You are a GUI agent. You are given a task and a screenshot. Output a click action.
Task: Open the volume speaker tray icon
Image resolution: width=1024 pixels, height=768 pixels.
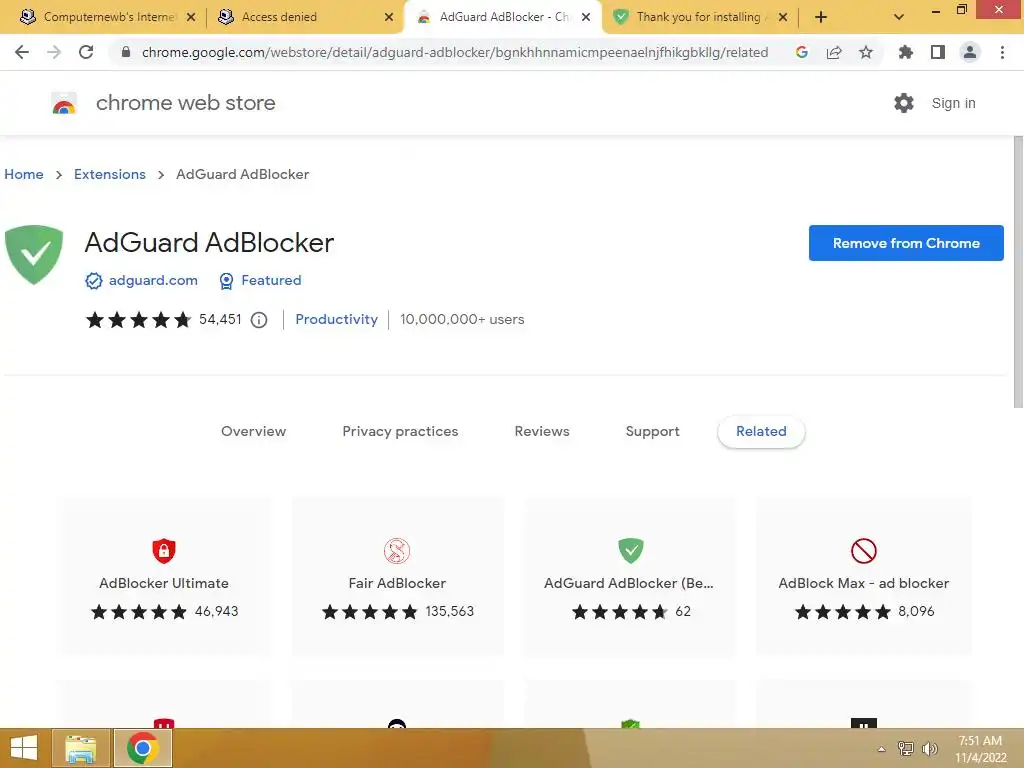[x=929, y=748]
